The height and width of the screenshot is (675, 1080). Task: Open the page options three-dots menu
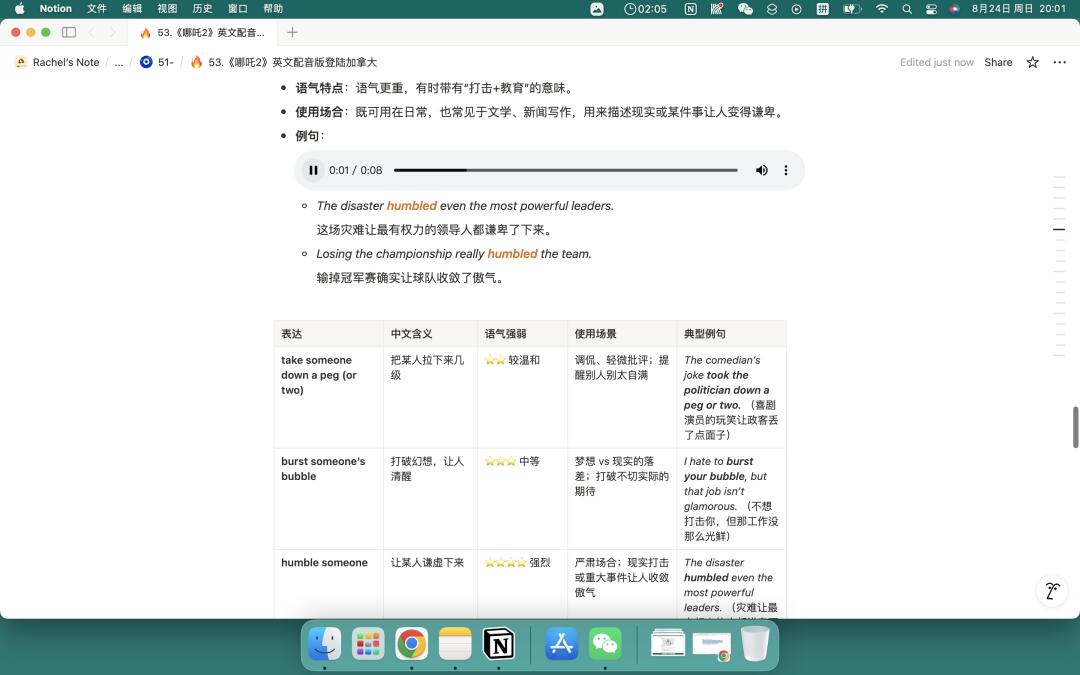(x=1059, y=62)
